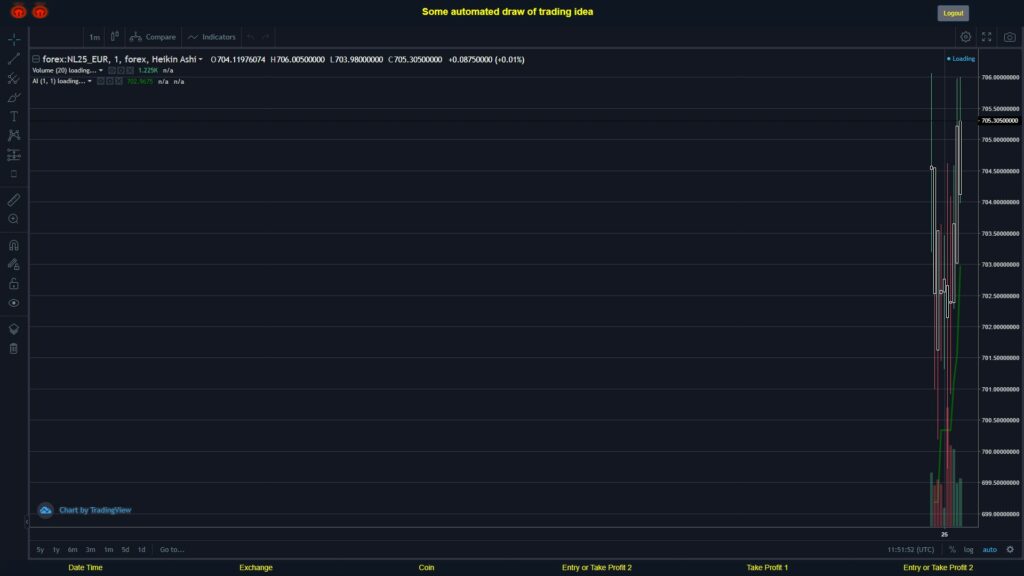This screenshot has height=576, width=1024.
Task: Click the Date Time column header
Action: point(86,568)
